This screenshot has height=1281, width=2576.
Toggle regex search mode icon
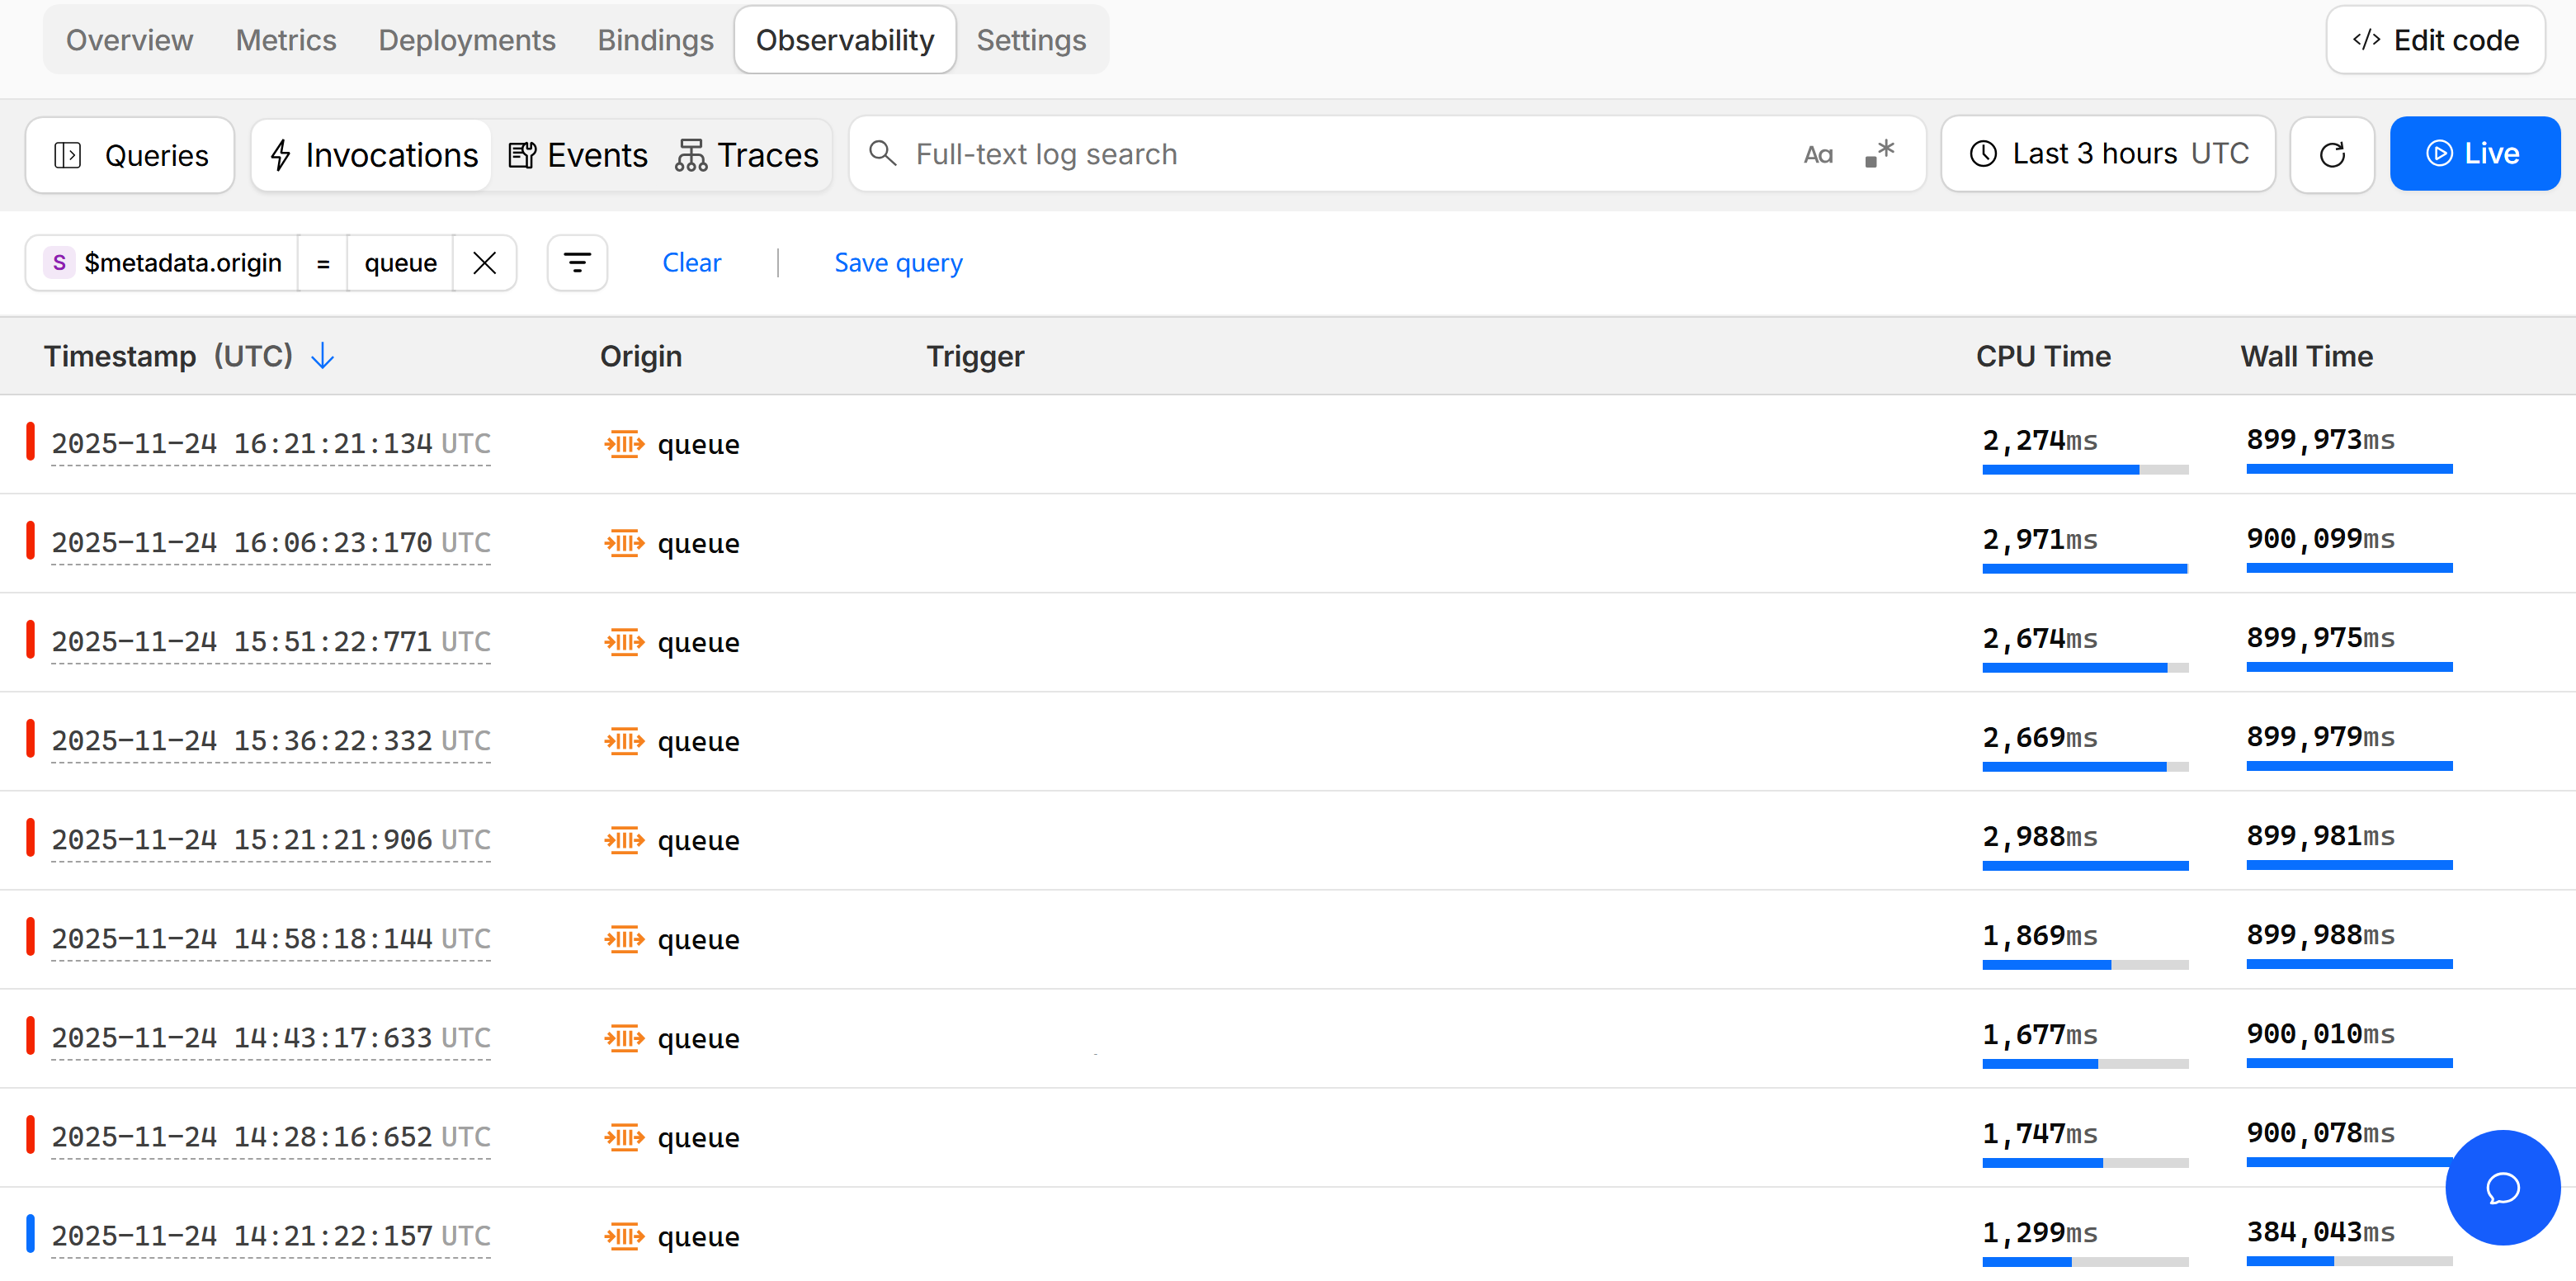pos(1879,154)
